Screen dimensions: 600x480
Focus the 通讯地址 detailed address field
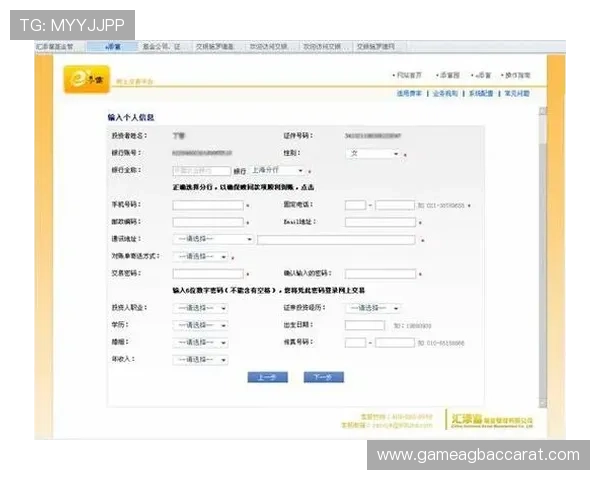336,240
